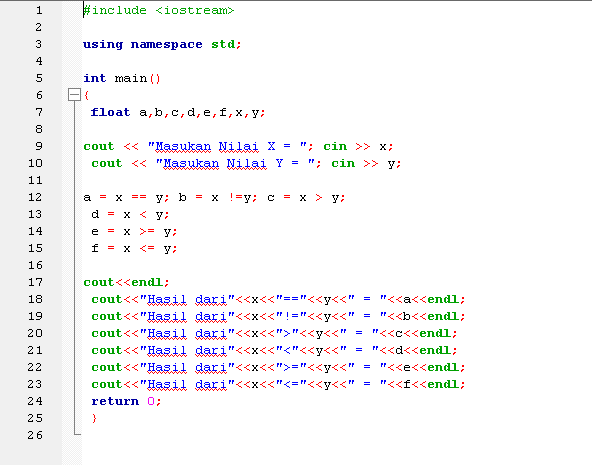Click 'cin >> x;' on line 9
The height and width of the screenshot is (465, 592).
tap(358, 146)
